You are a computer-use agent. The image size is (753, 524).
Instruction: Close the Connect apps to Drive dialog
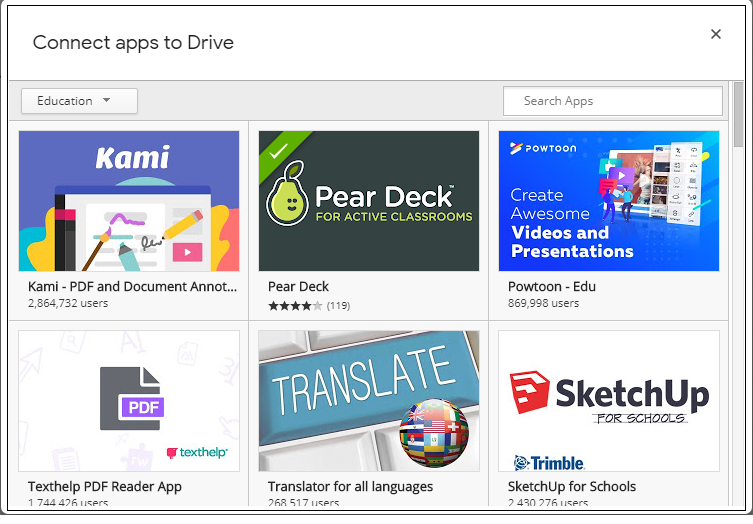coord(716,34)
